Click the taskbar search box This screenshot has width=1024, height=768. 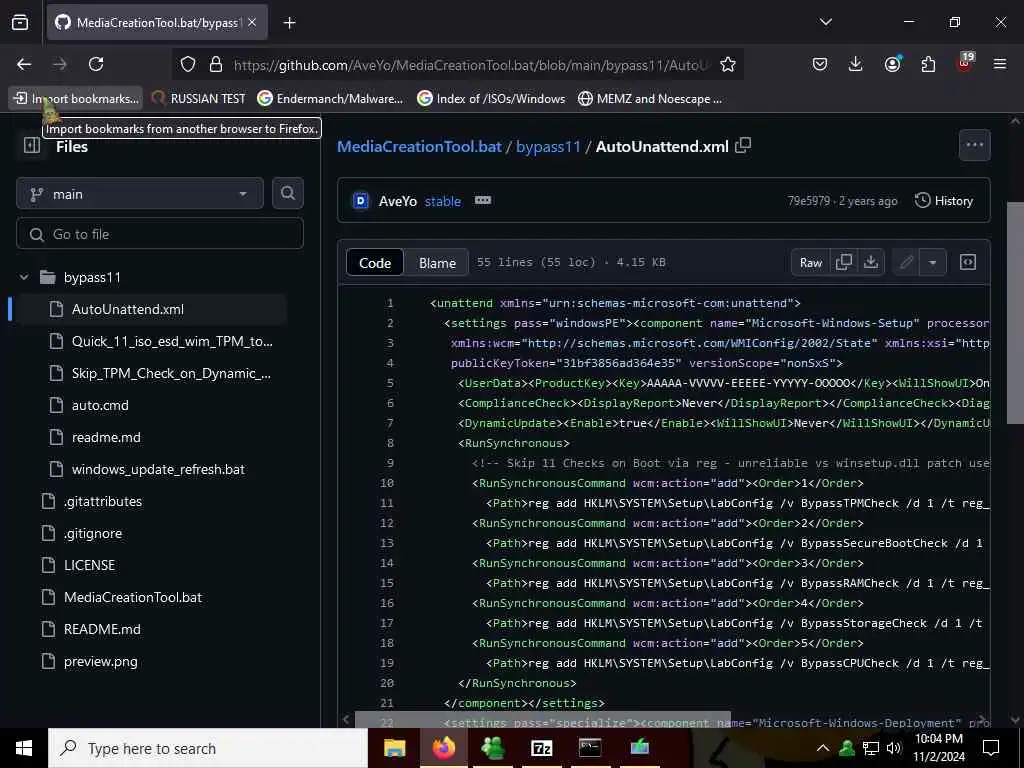[208, 748]
